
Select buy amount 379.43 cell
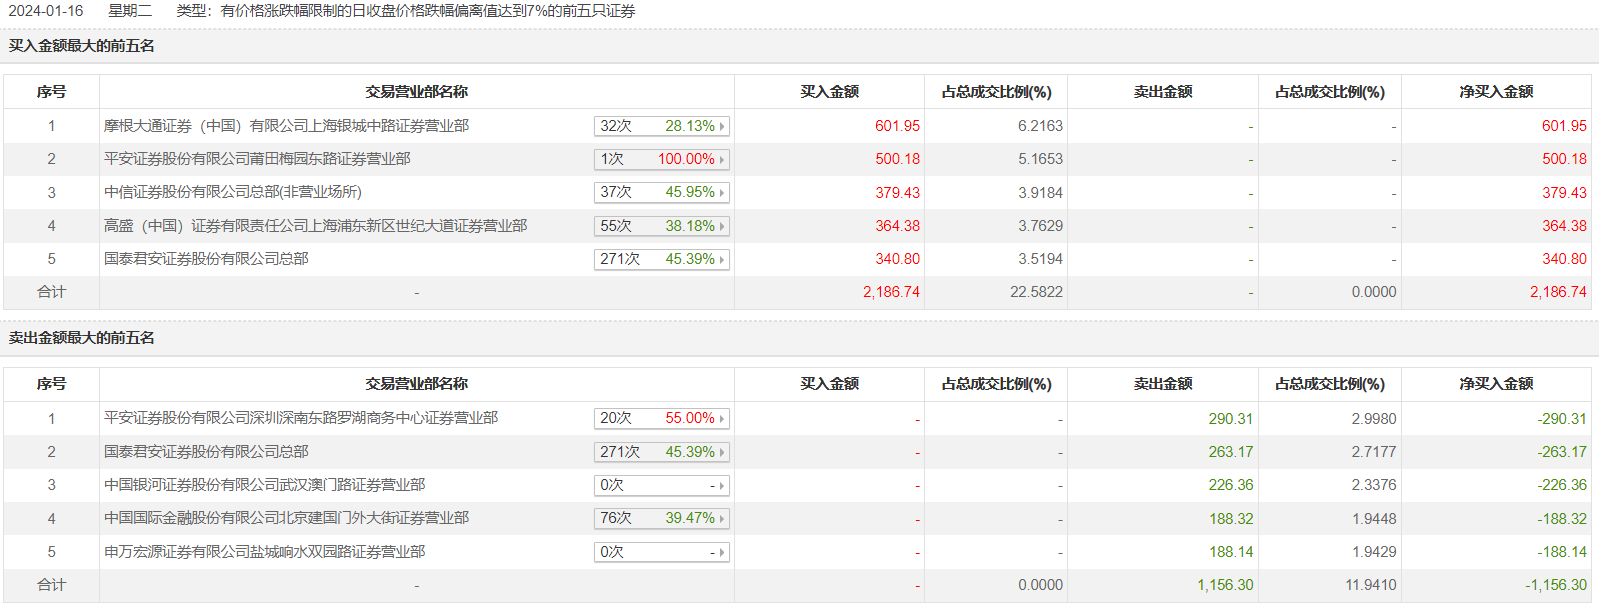pyautogui.click(x=897, y=192)
